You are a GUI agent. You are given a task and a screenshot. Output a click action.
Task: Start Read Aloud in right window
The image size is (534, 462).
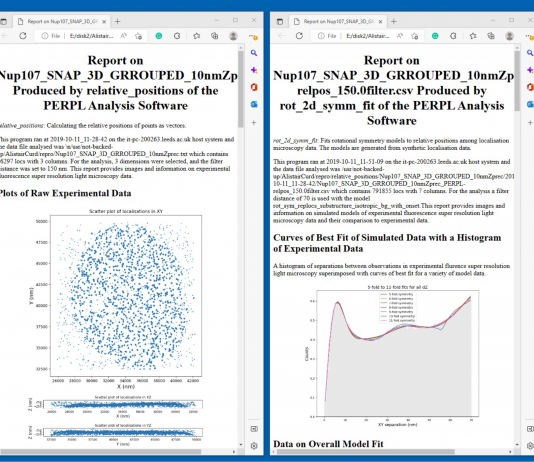coord(400,36)
